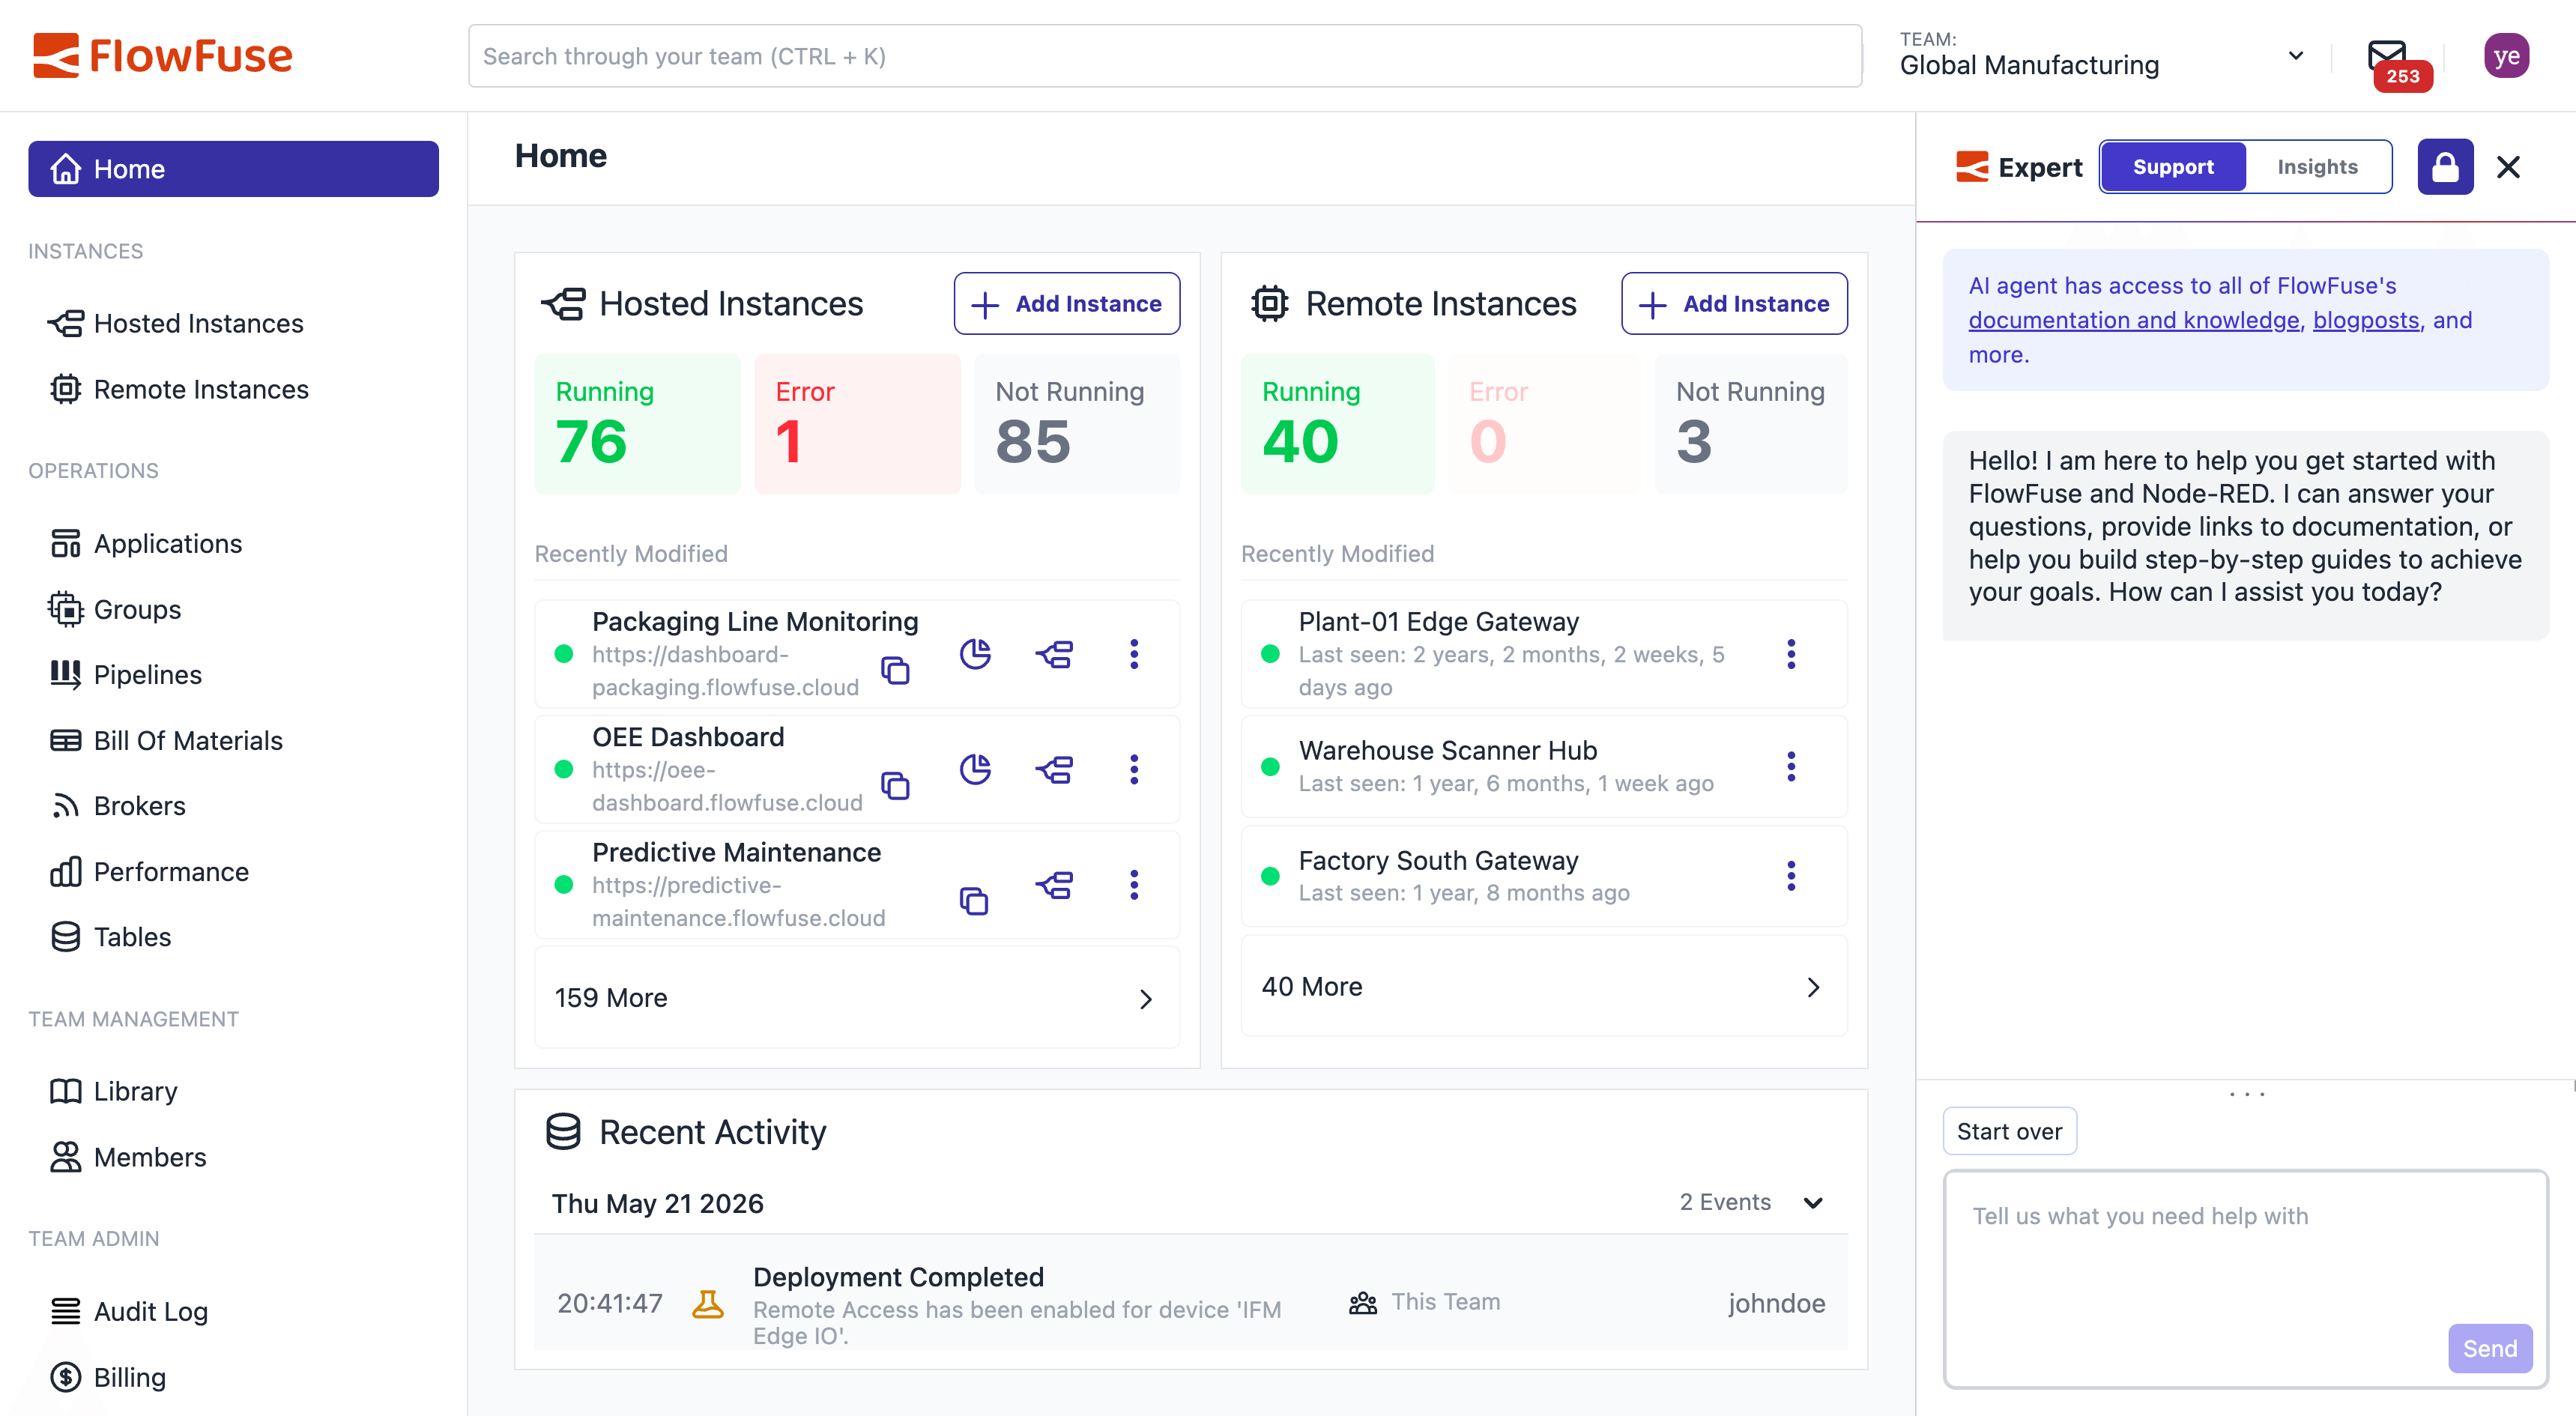Open the 'blogposts' link
The image size is (2576, 1416).
pyautogui.click(x=2366, y=320)
